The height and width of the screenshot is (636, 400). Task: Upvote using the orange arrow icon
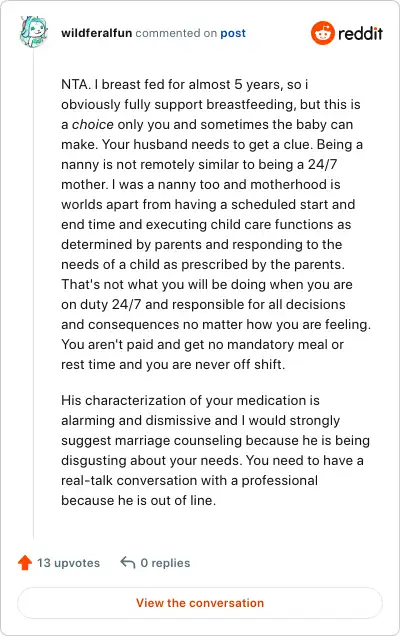25,563
